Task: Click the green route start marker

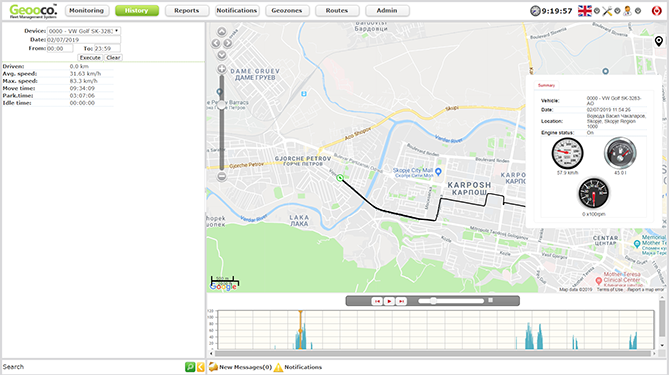Action: [x=340, y=178]
